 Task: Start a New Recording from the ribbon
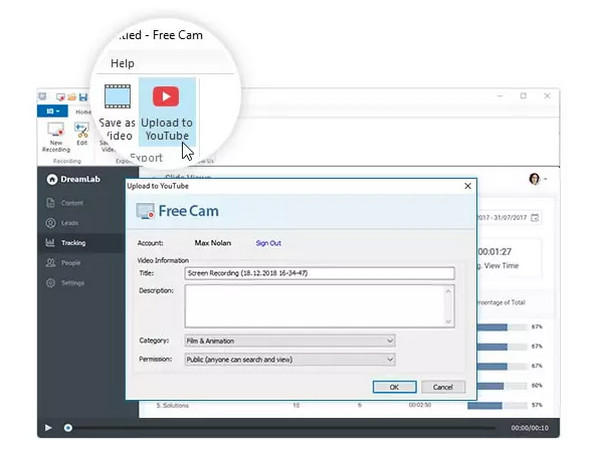[56, 137]
